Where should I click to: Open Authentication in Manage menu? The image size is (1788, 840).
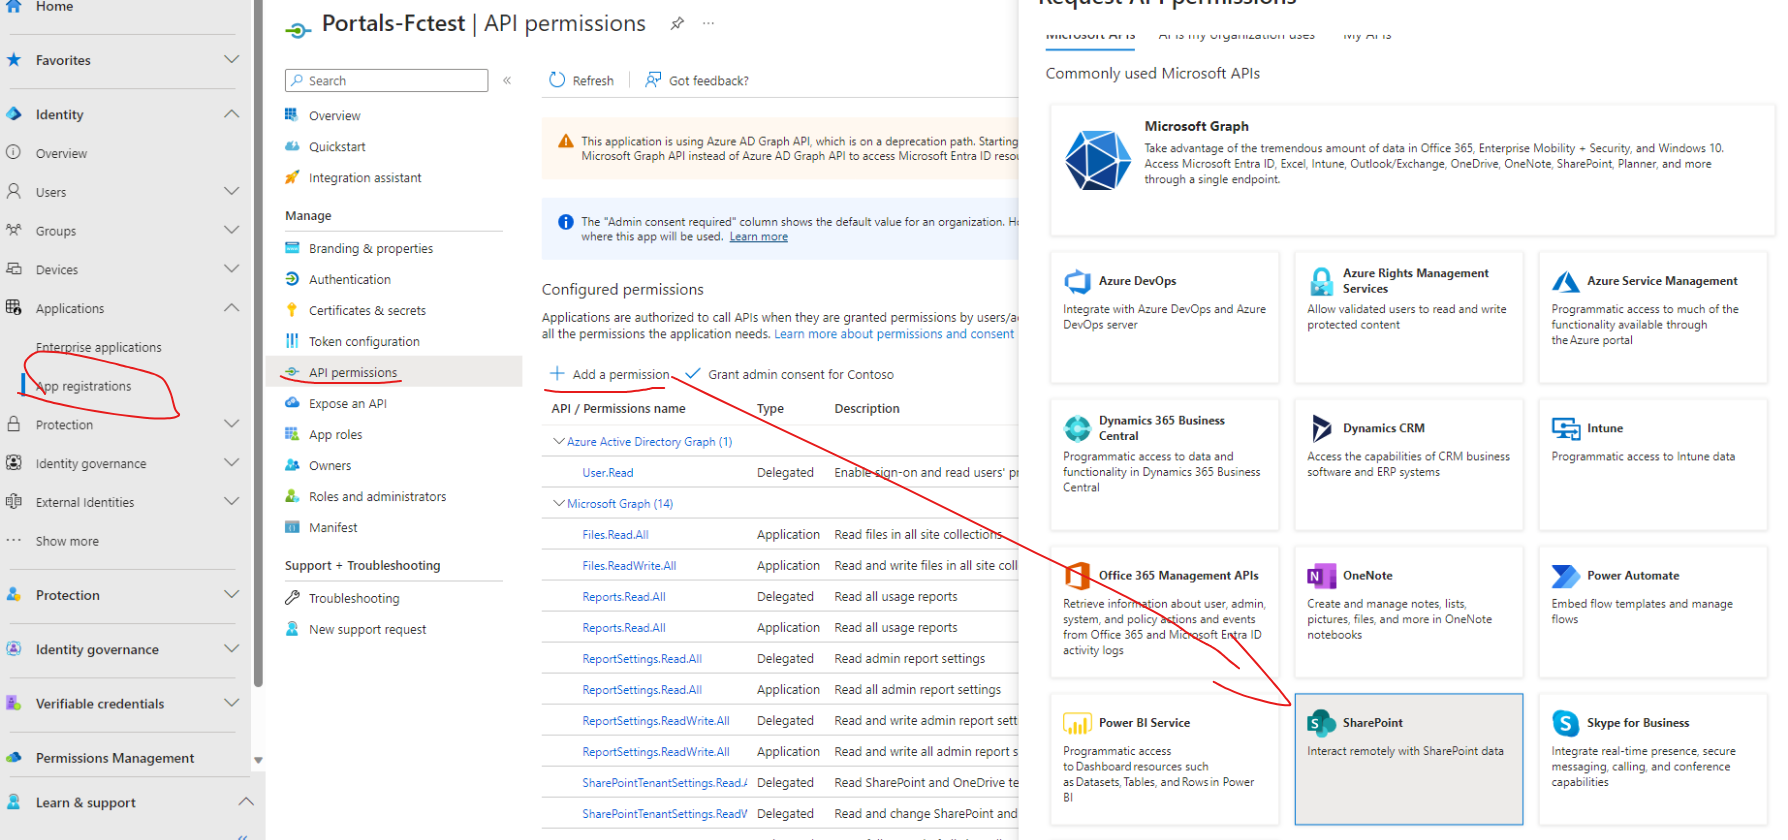tap(350, 279)
